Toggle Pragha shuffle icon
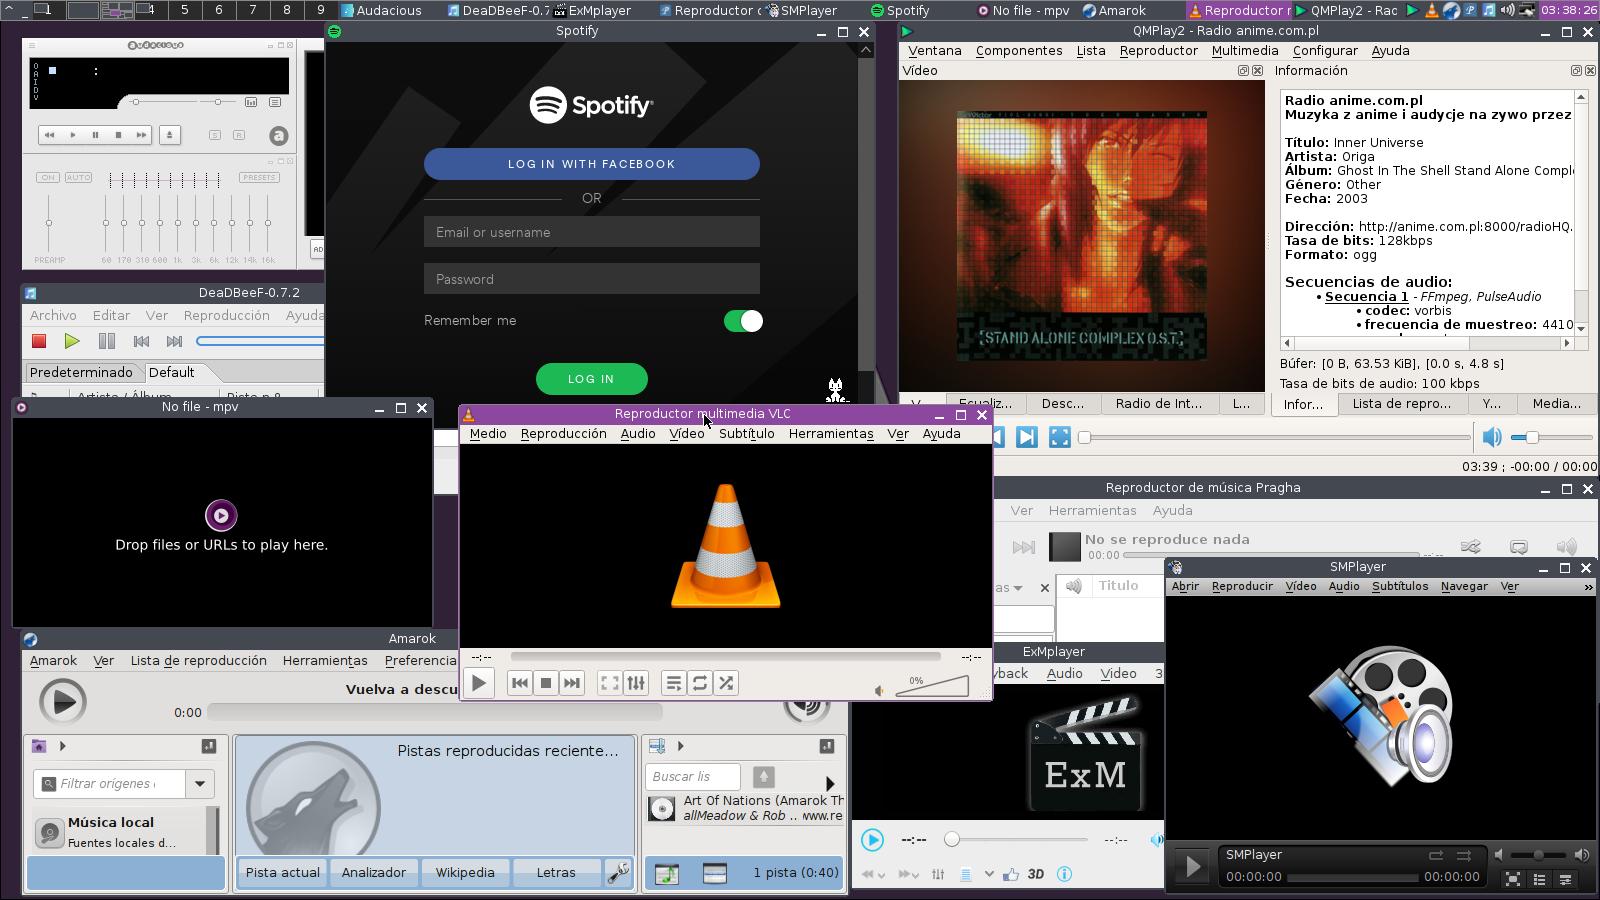This screenshot has height=900, width=1600. [1471, 546]
